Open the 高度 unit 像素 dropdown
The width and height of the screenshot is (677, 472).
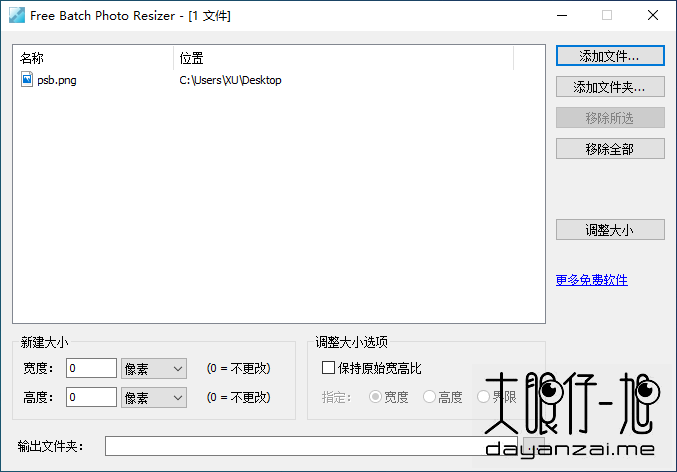point(154,397)
